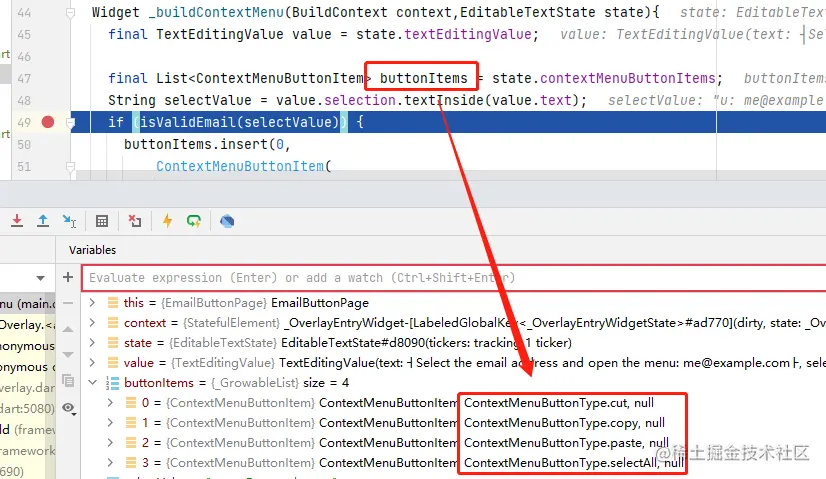Expand the 'value' variable node
826x479 pixels.
tap(92, 363)
